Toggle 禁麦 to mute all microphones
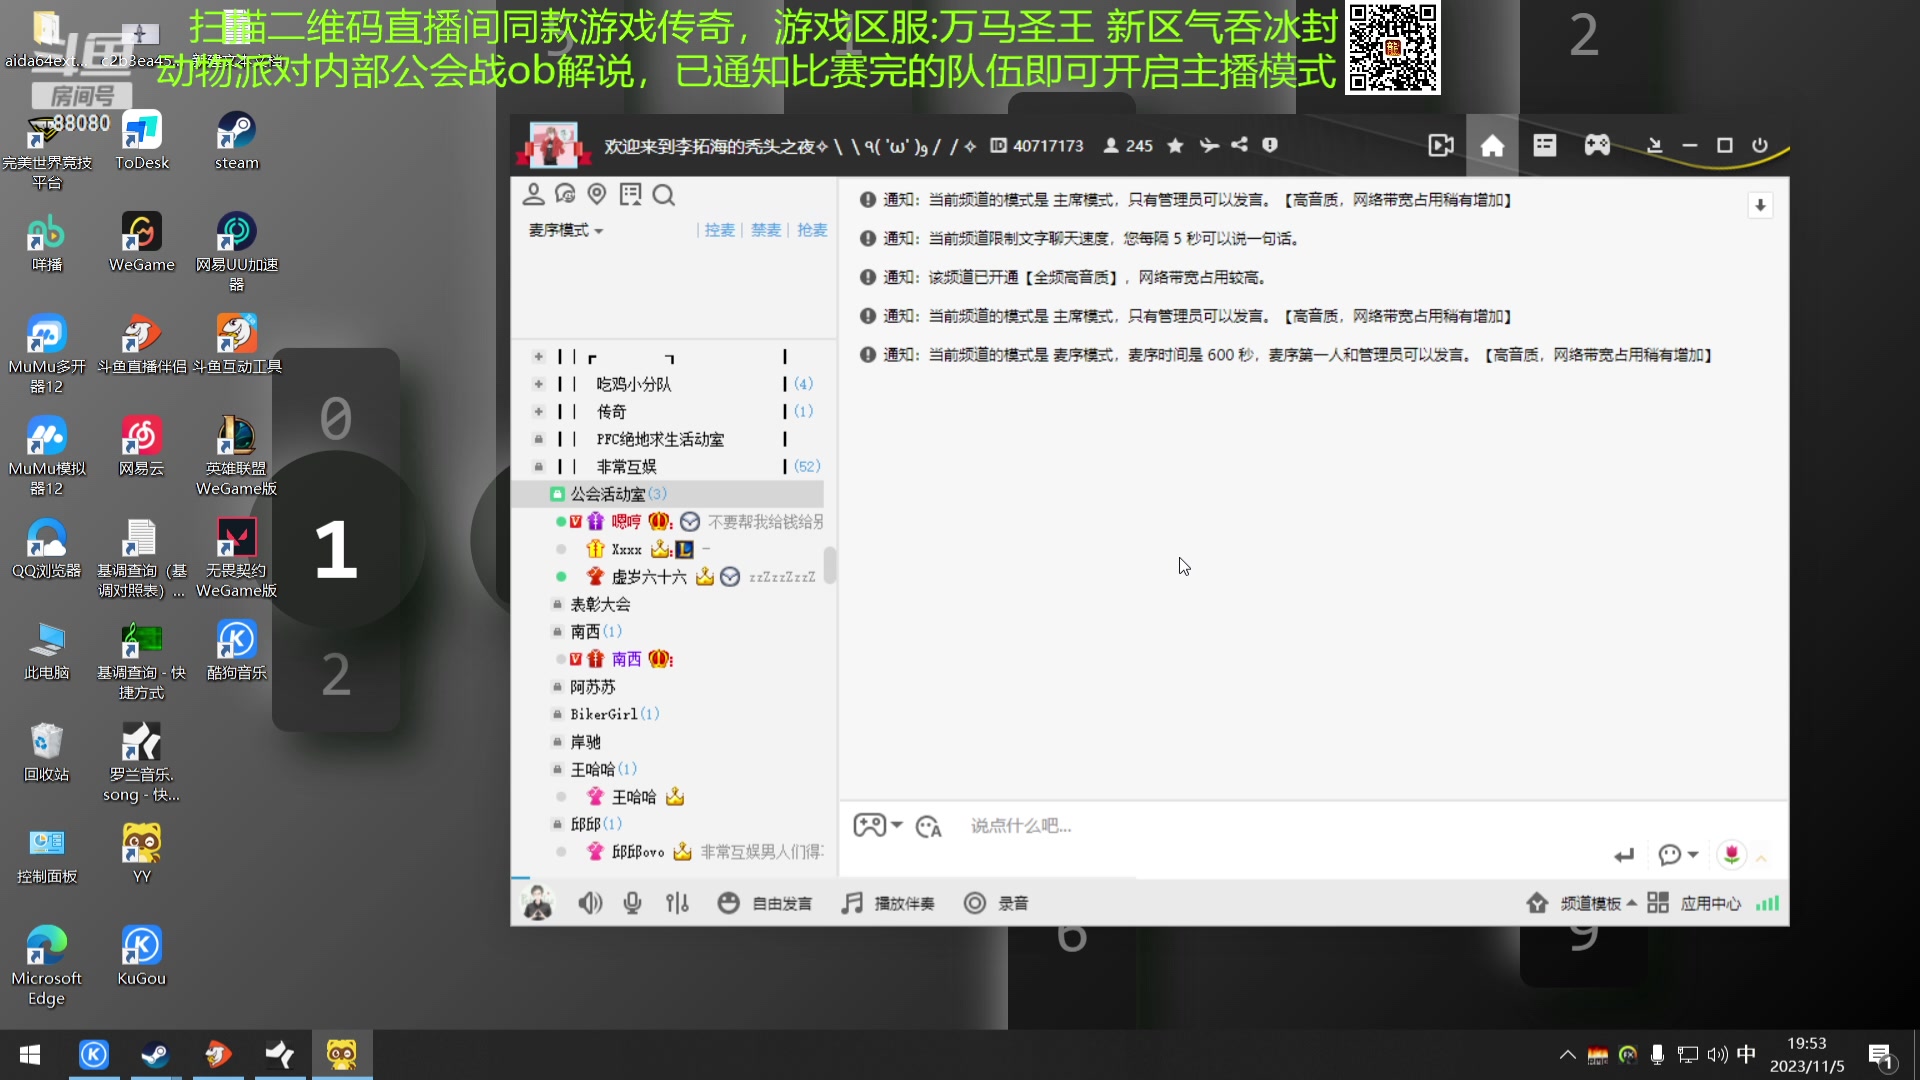1920x1080 pixels. click(765, 230)
